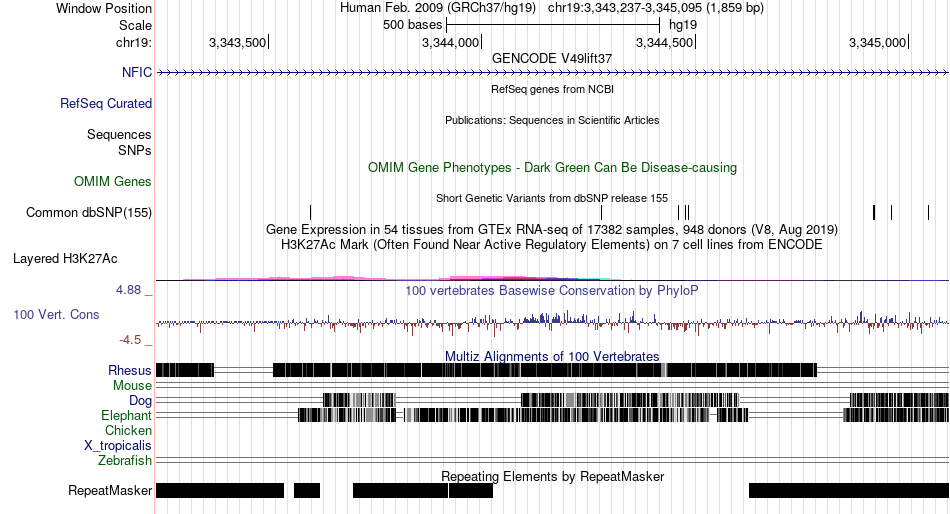The image size is (950, 514).
Task: Click the Layered H3K27Ac track label
Action: pyautogui.click(x=65, y=259)
